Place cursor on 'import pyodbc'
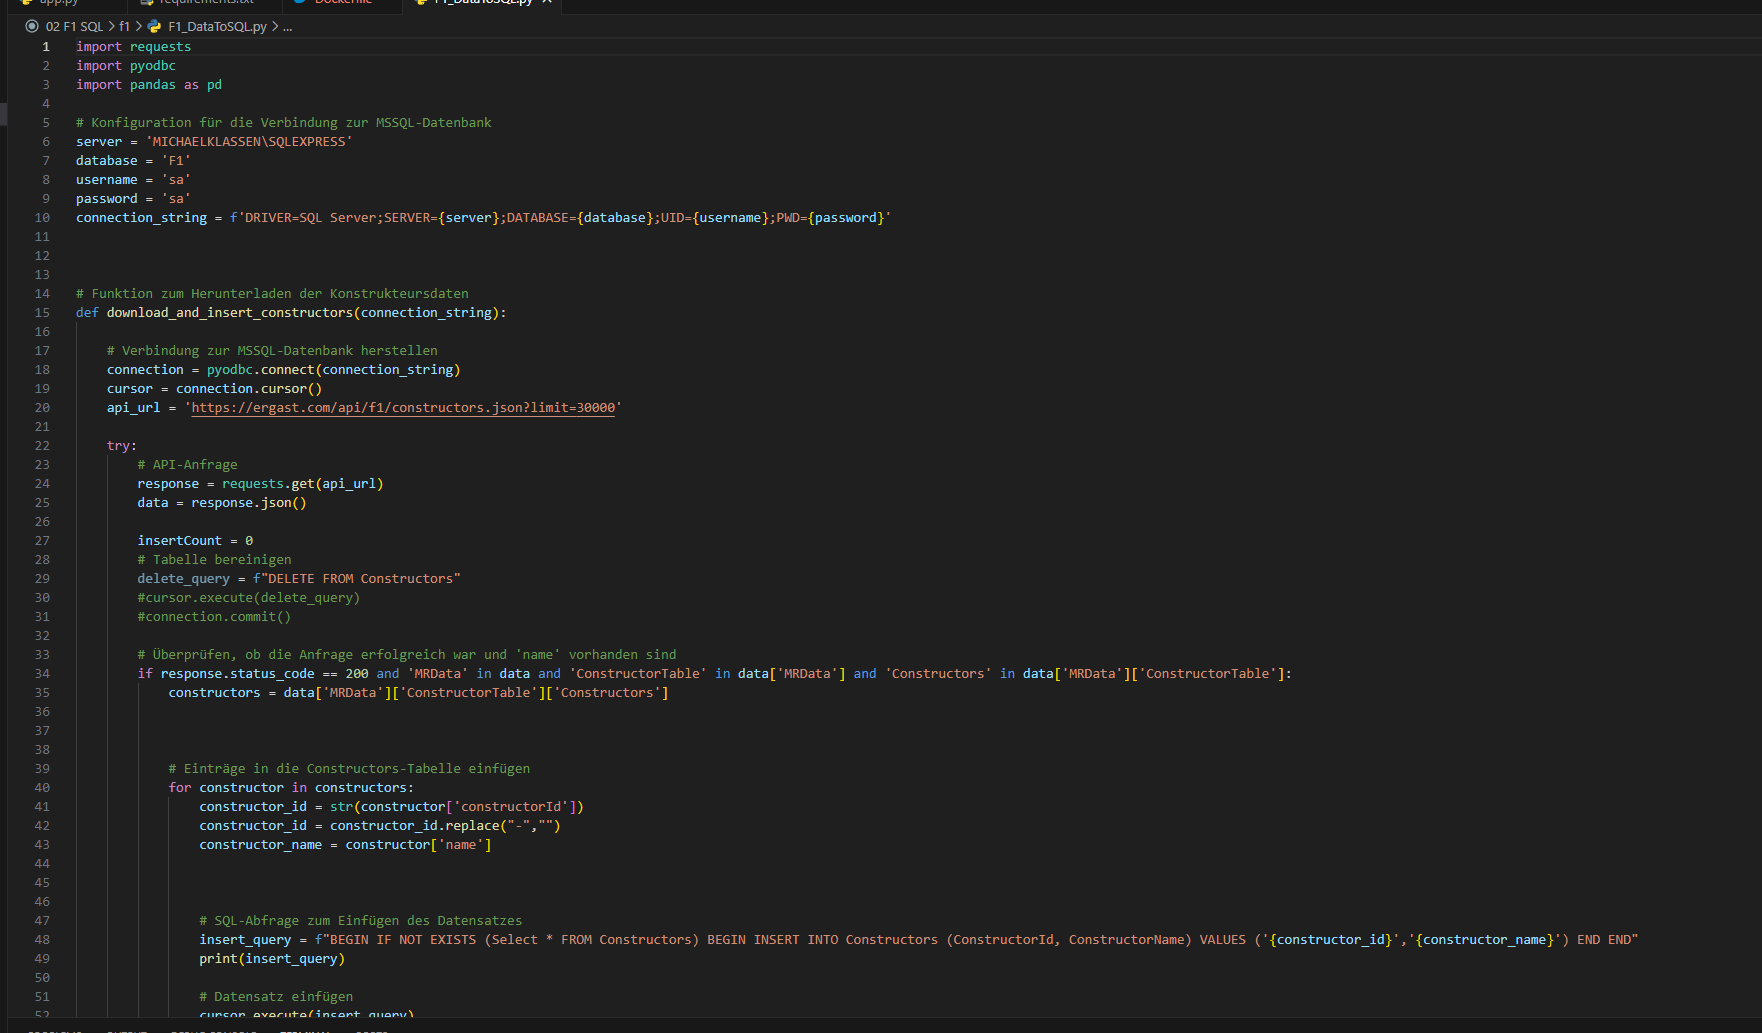This screenshot has height=1033, width=1762. click(x=126, y=66)
